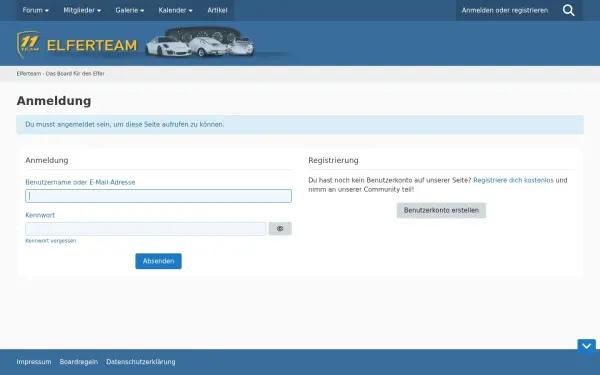600x375 pixels.
Task: Click the scroll-down chevron button
Action: [586, 346]
